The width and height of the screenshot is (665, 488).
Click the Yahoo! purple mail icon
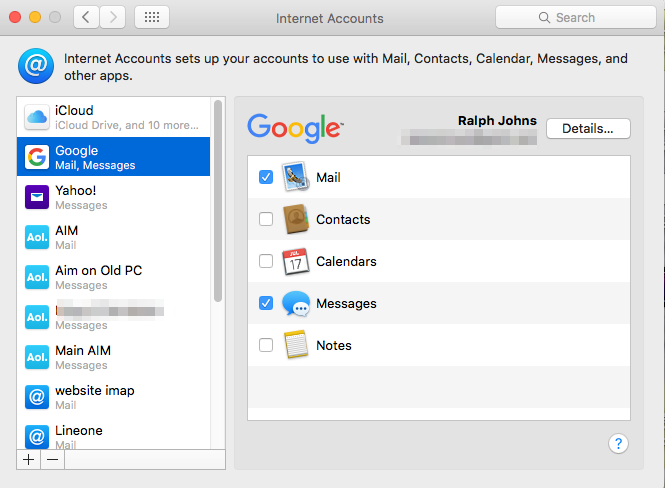coord(36,197)
